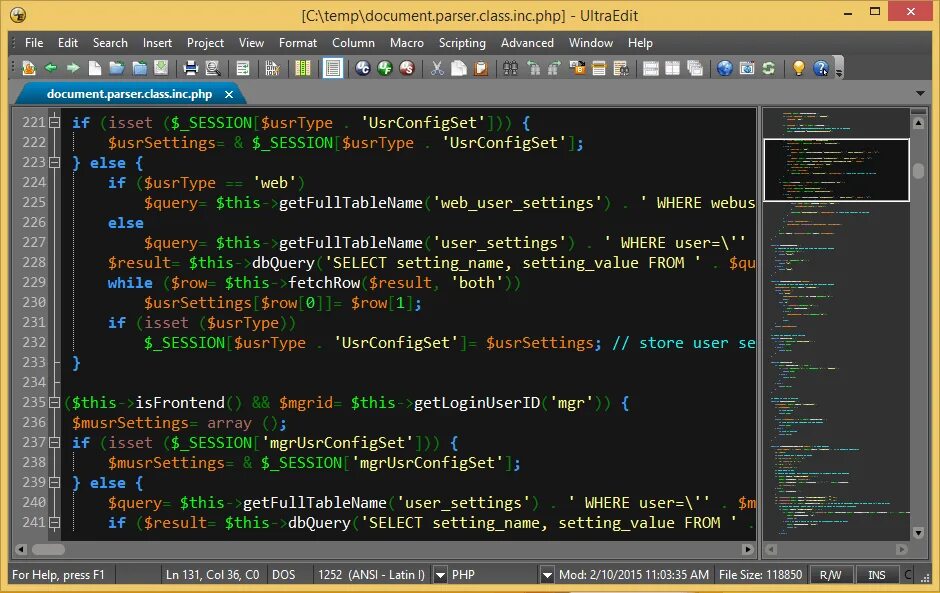The width and height of the screenshot is (940, 593).
Task: Click the minimap scroll down arrow
Action: pos(918,532)
